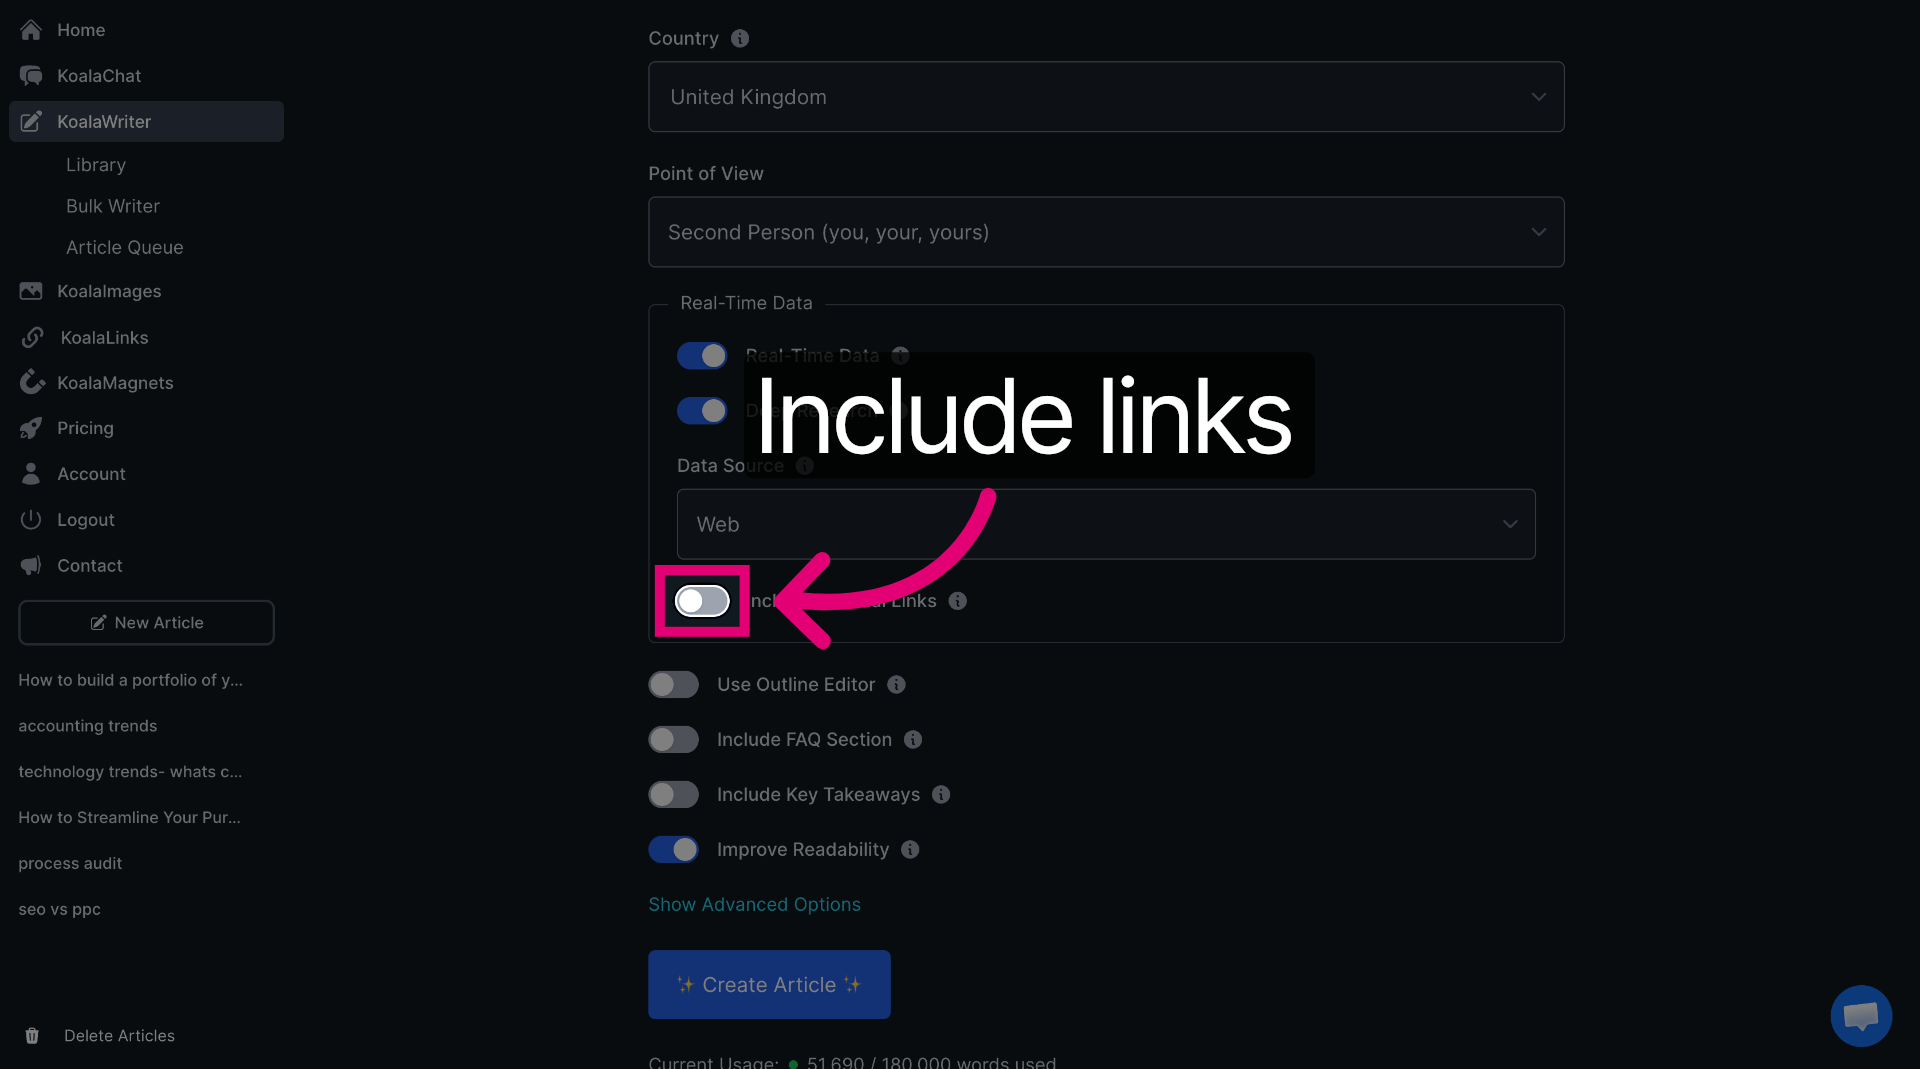Select the KoalaLinks sidebar label
The image size is (1920, 1069).
104,338
